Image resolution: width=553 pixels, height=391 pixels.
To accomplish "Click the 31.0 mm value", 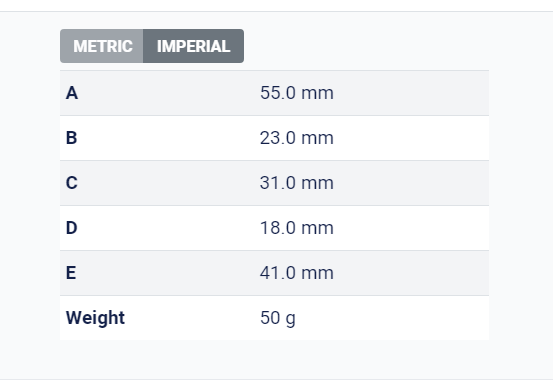I will (x=297, y=183).
